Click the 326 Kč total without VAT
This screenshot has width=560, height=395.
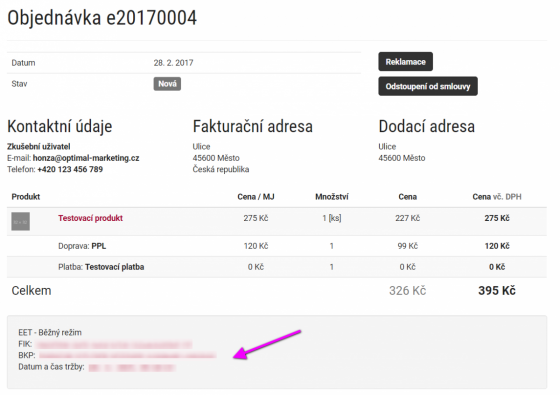(408, 291)
